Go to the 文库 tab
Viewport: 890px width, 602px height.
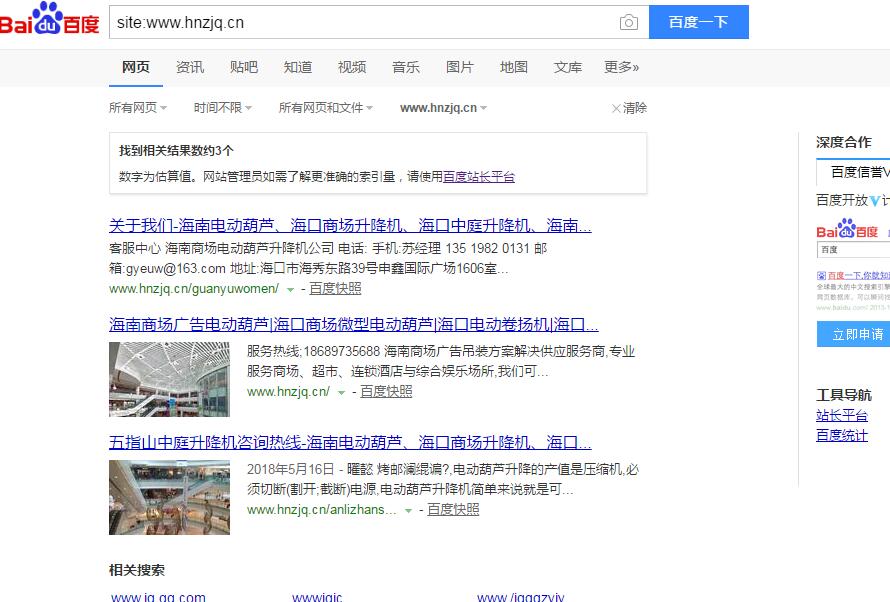568,68
